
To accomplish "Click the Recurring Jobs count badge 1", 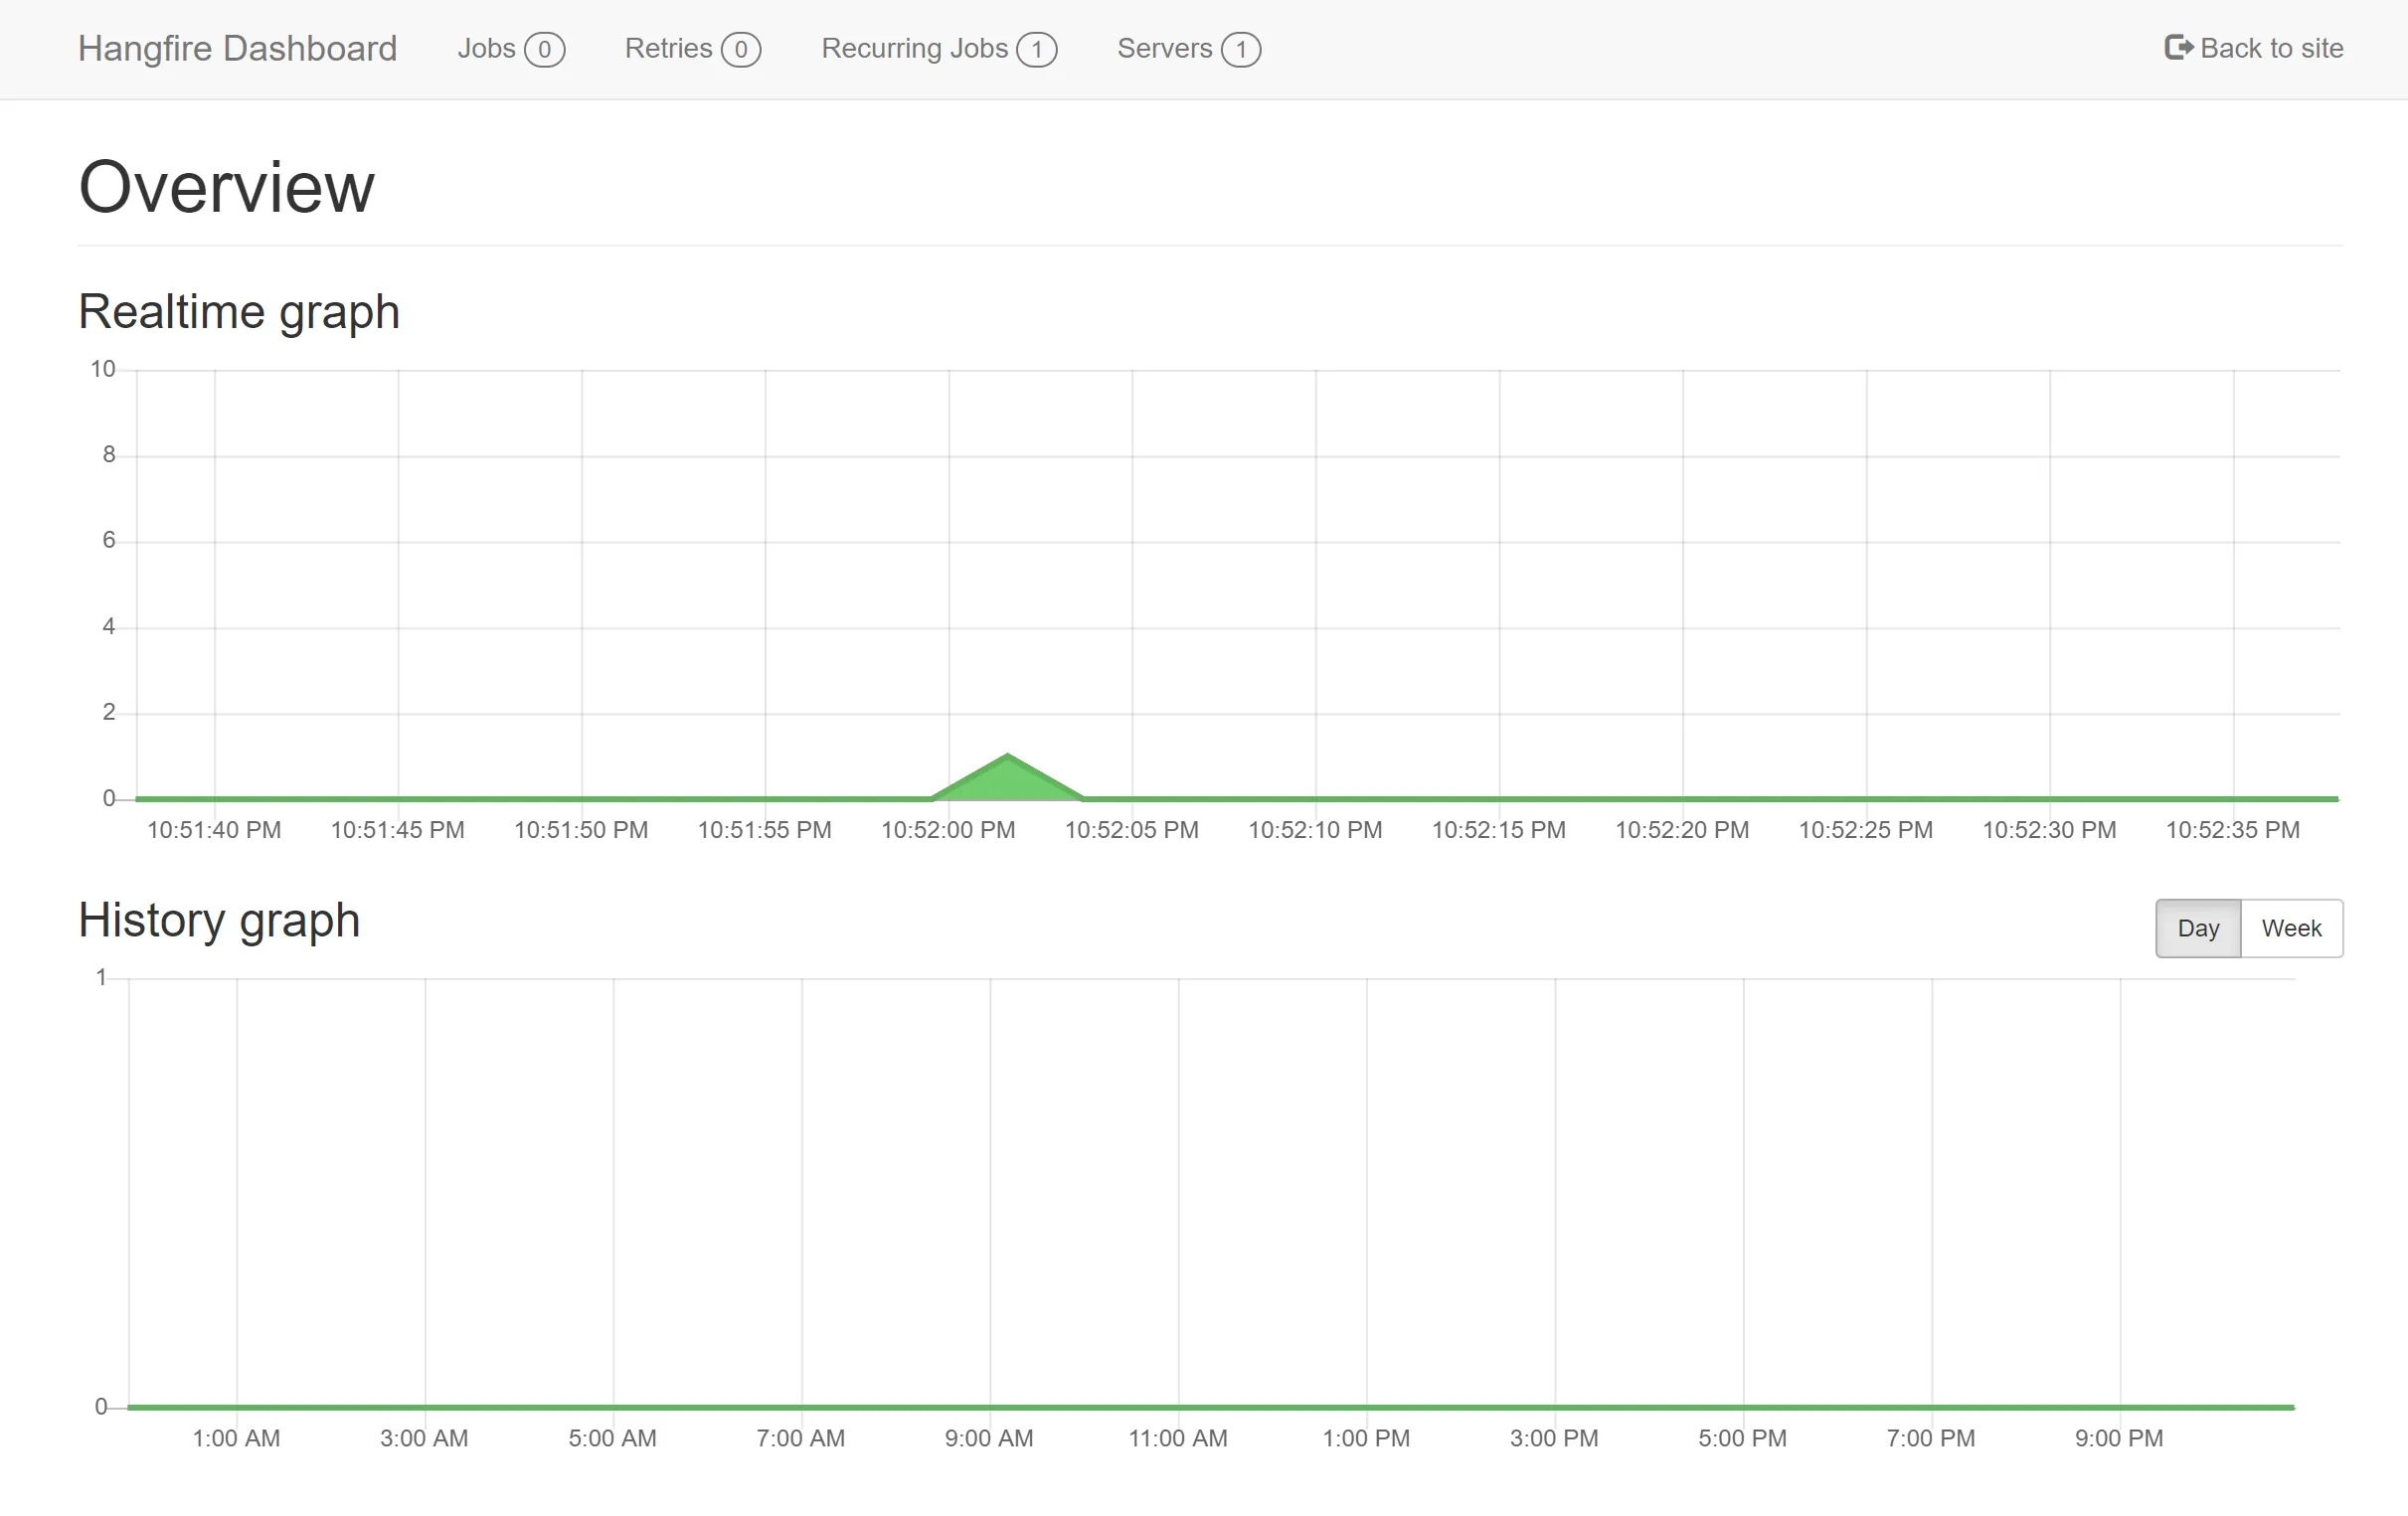I will [1037, 49].
